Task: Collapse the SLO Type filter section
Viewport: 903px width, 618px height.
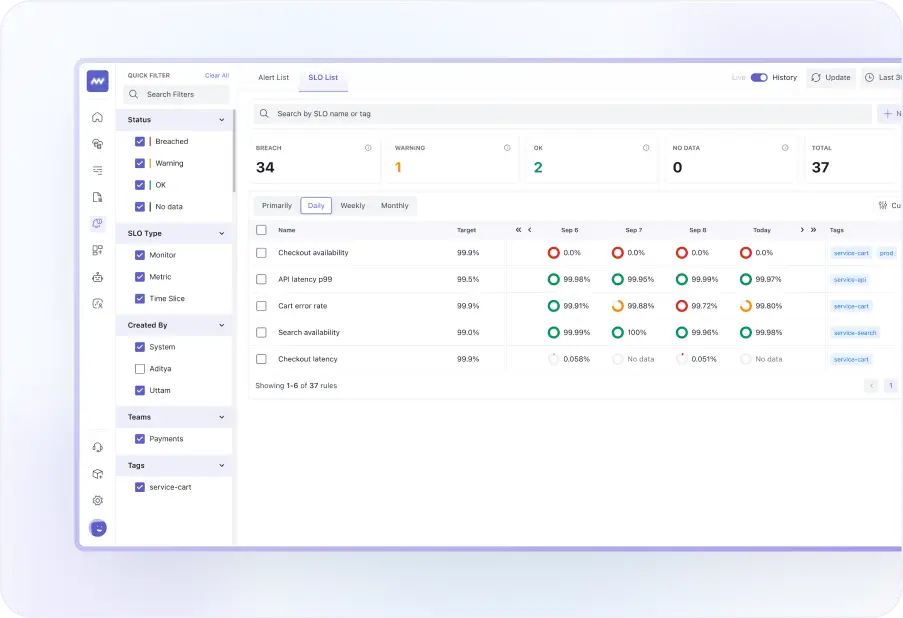Action: pos(222,233)
